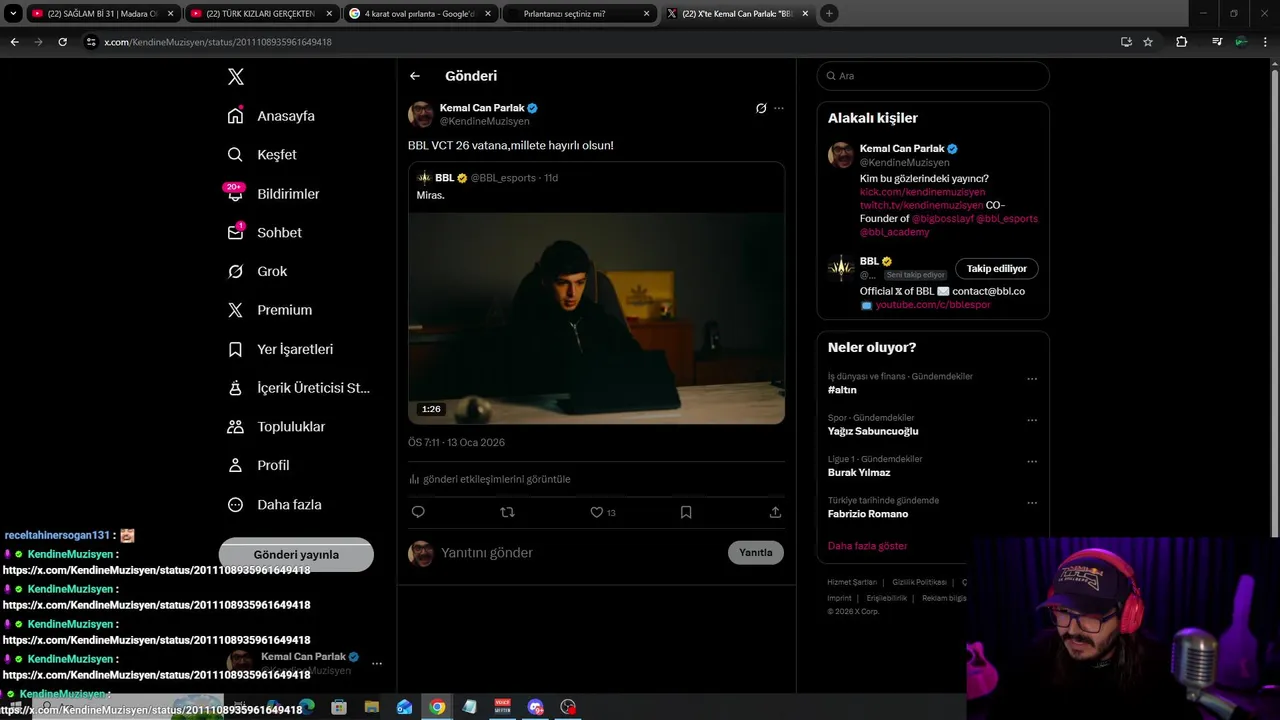Go back with the Gönderi back arrow

415,76
